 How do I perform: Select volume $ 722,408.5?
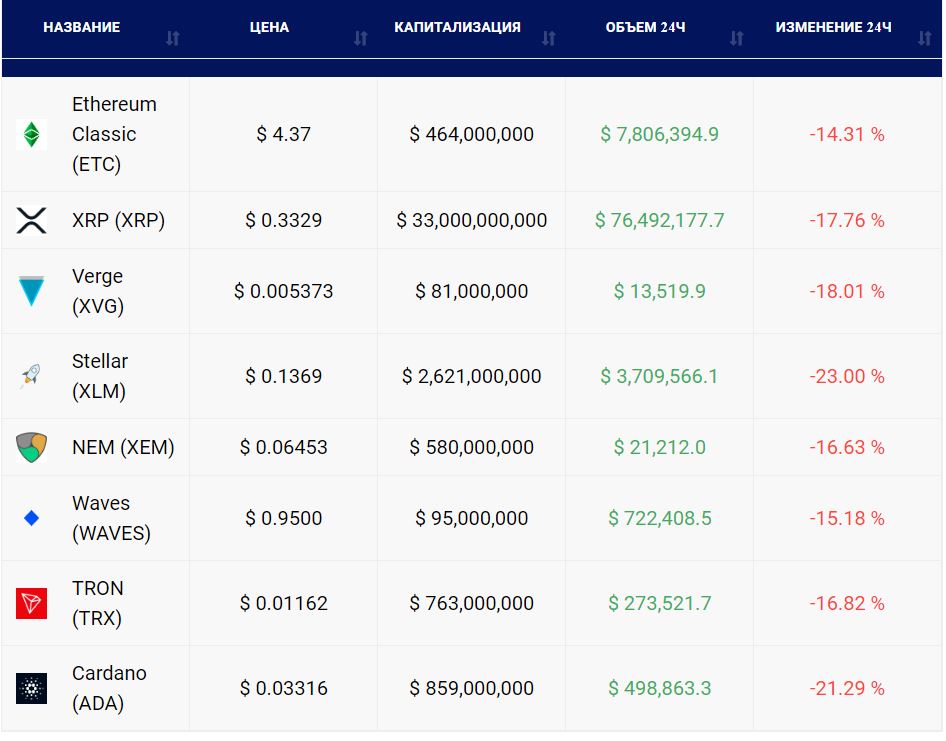[x=659, y=518]
